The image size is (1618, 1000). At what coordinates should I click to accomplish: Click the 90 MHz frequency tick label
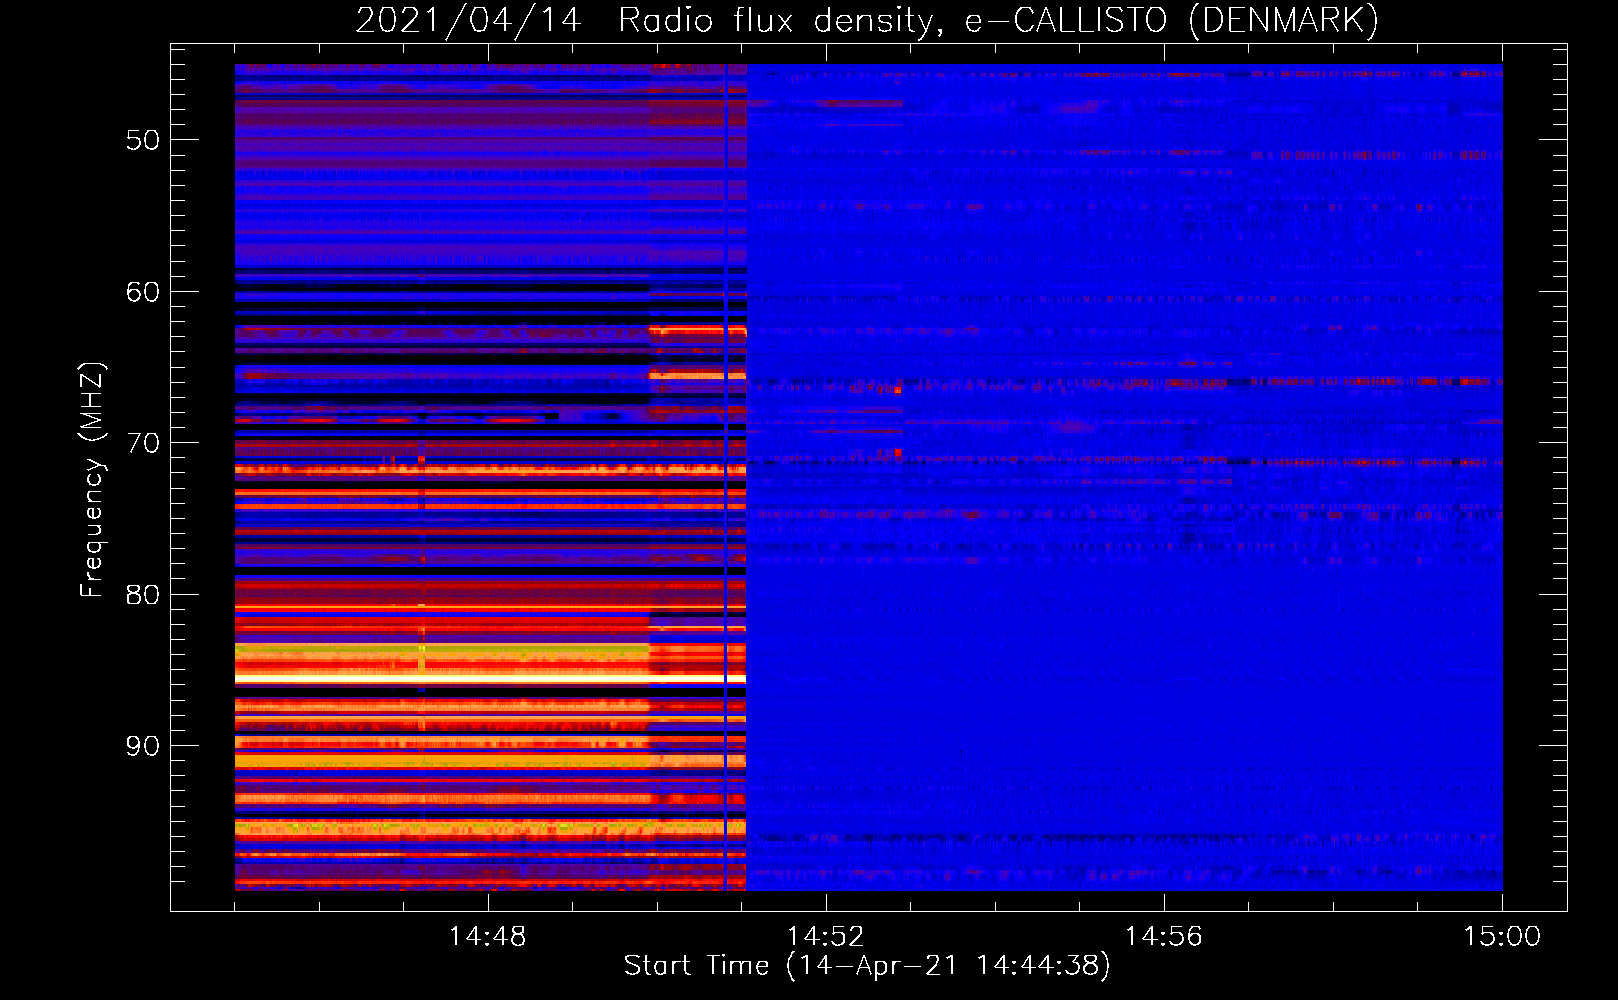(x=143, y=746)
